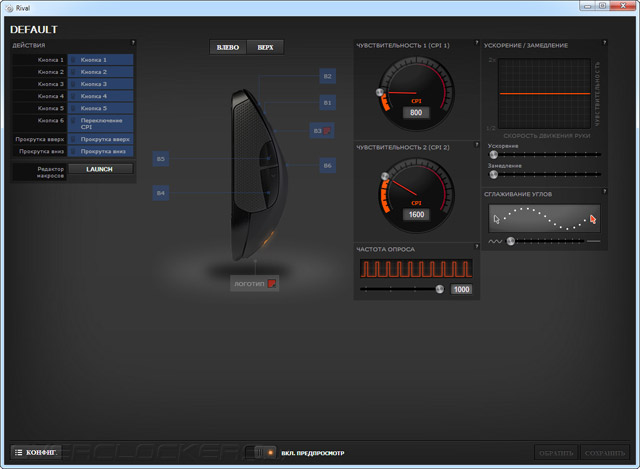
Task: Select the B1 mouse button label
Action: tap(327, 102)
